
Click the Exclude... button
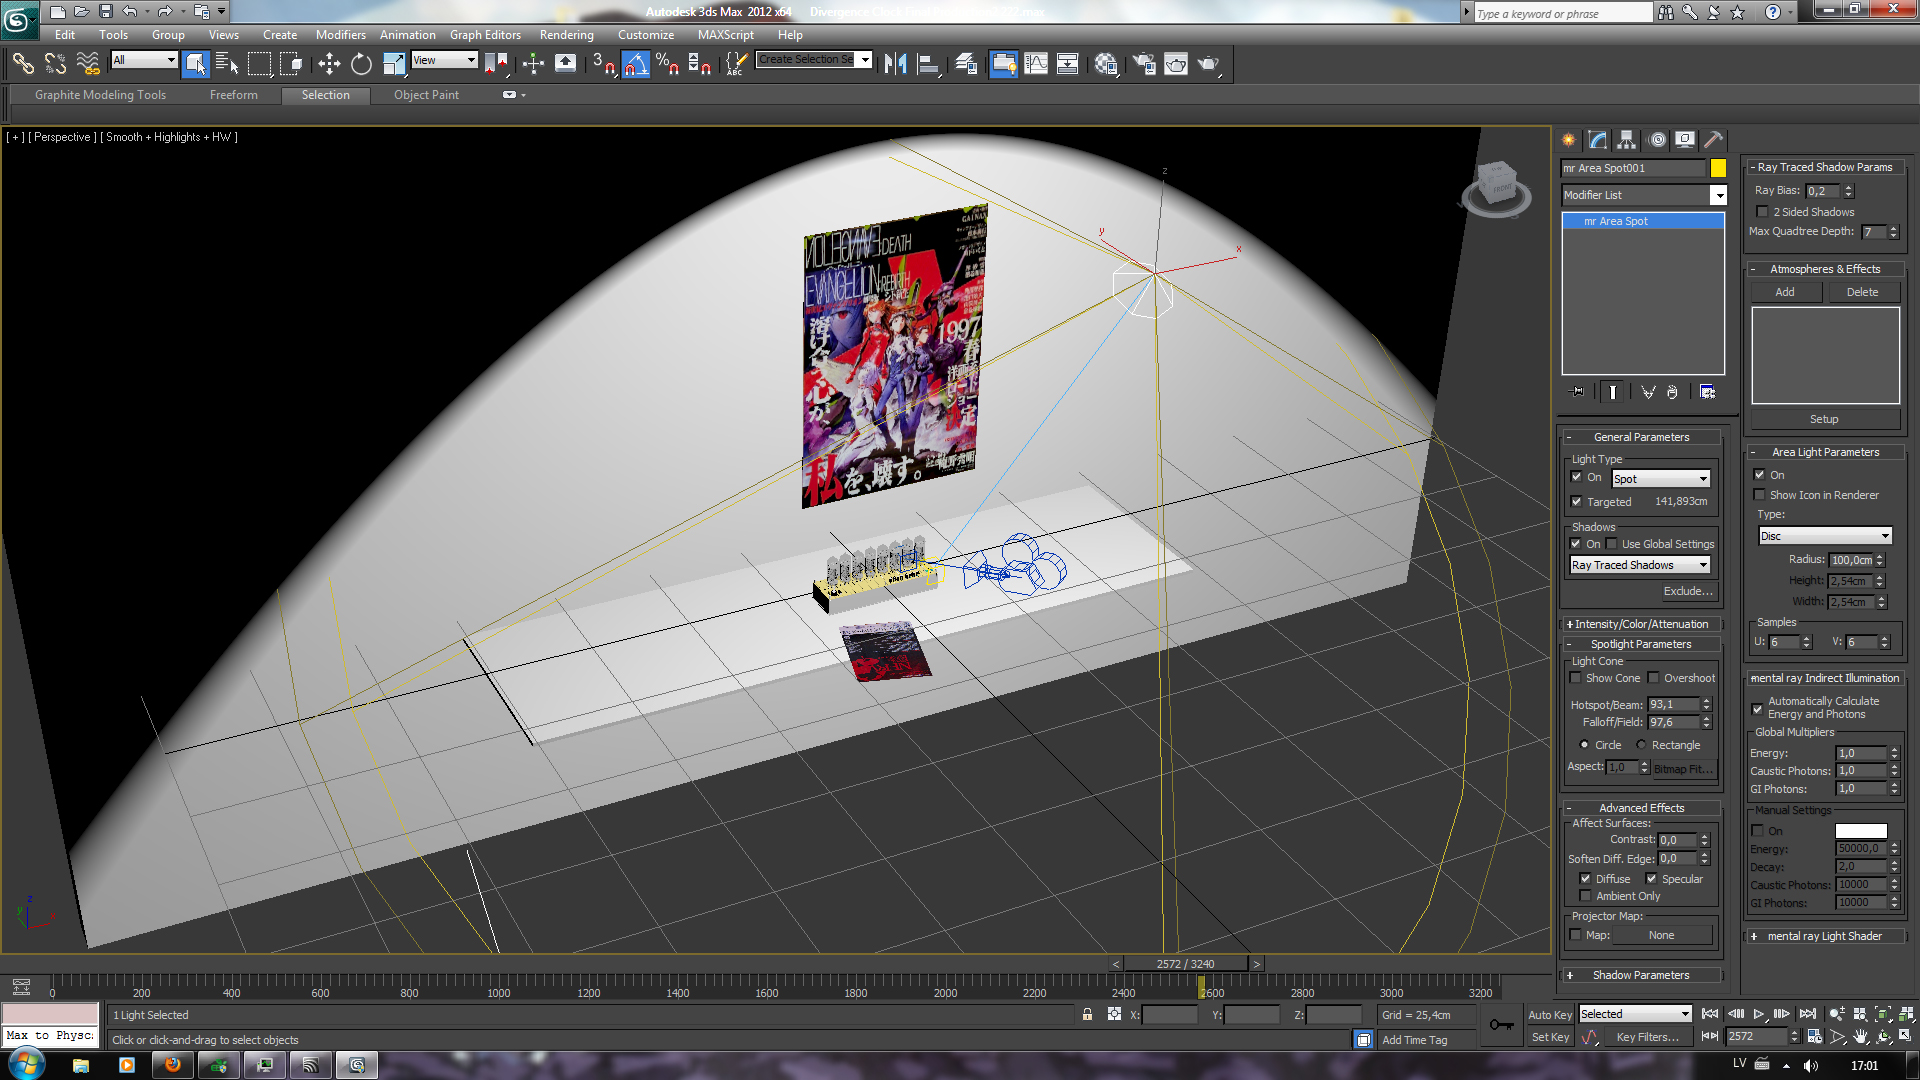1687,591
